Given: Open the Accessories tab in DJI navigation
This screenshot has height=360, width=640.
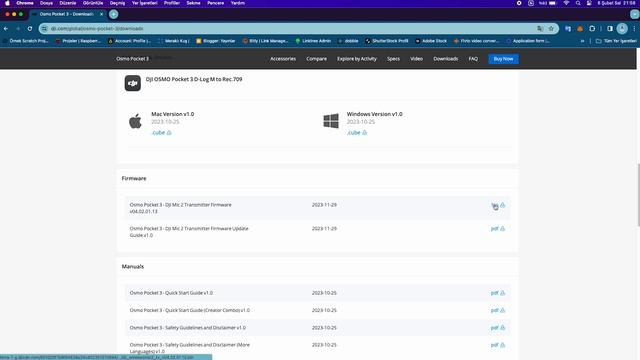Looking at the screenshot, I should [283, 59].
